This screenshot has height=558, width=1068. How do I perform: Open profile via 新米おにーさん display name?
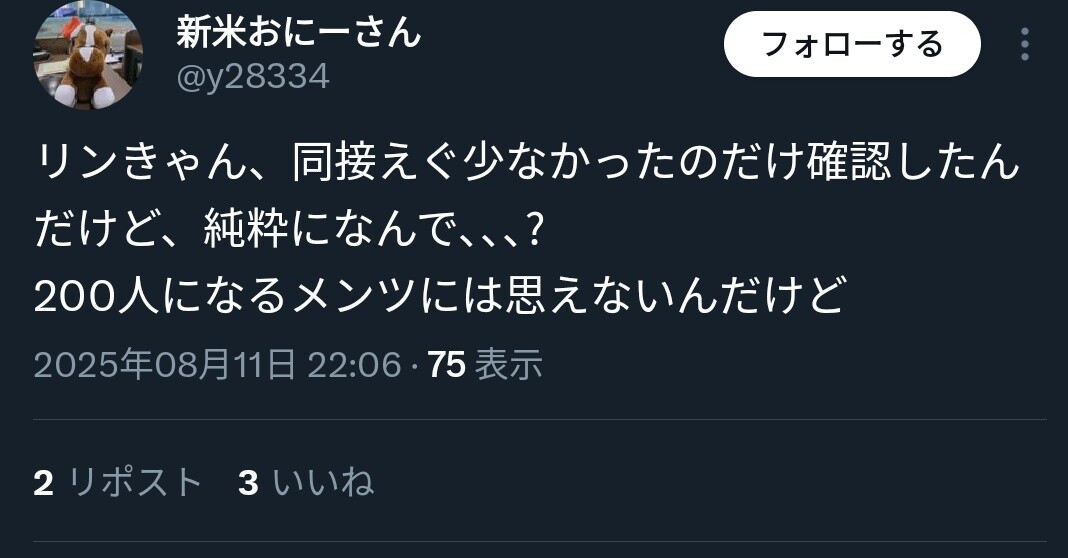[x=298, y=31]
